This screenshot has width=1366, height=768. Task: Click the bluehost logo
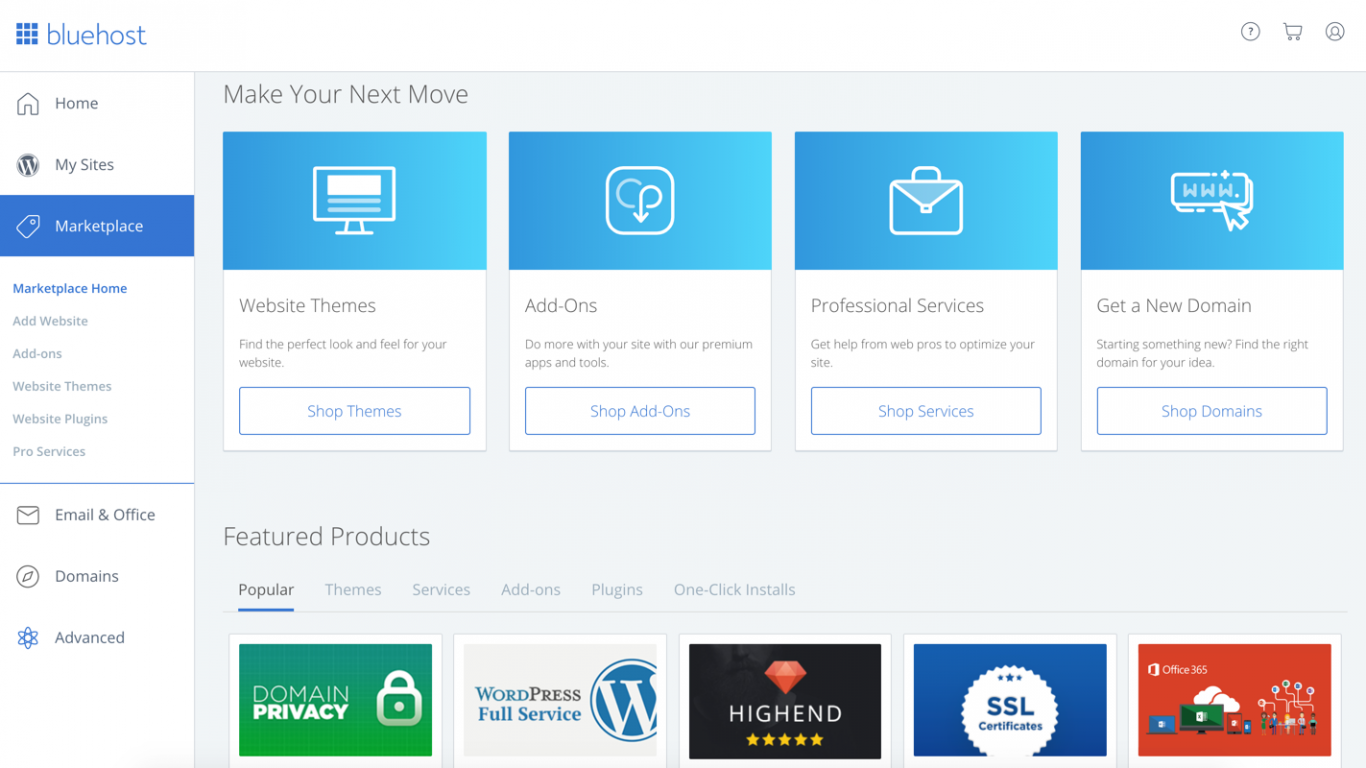click(80, 34)
